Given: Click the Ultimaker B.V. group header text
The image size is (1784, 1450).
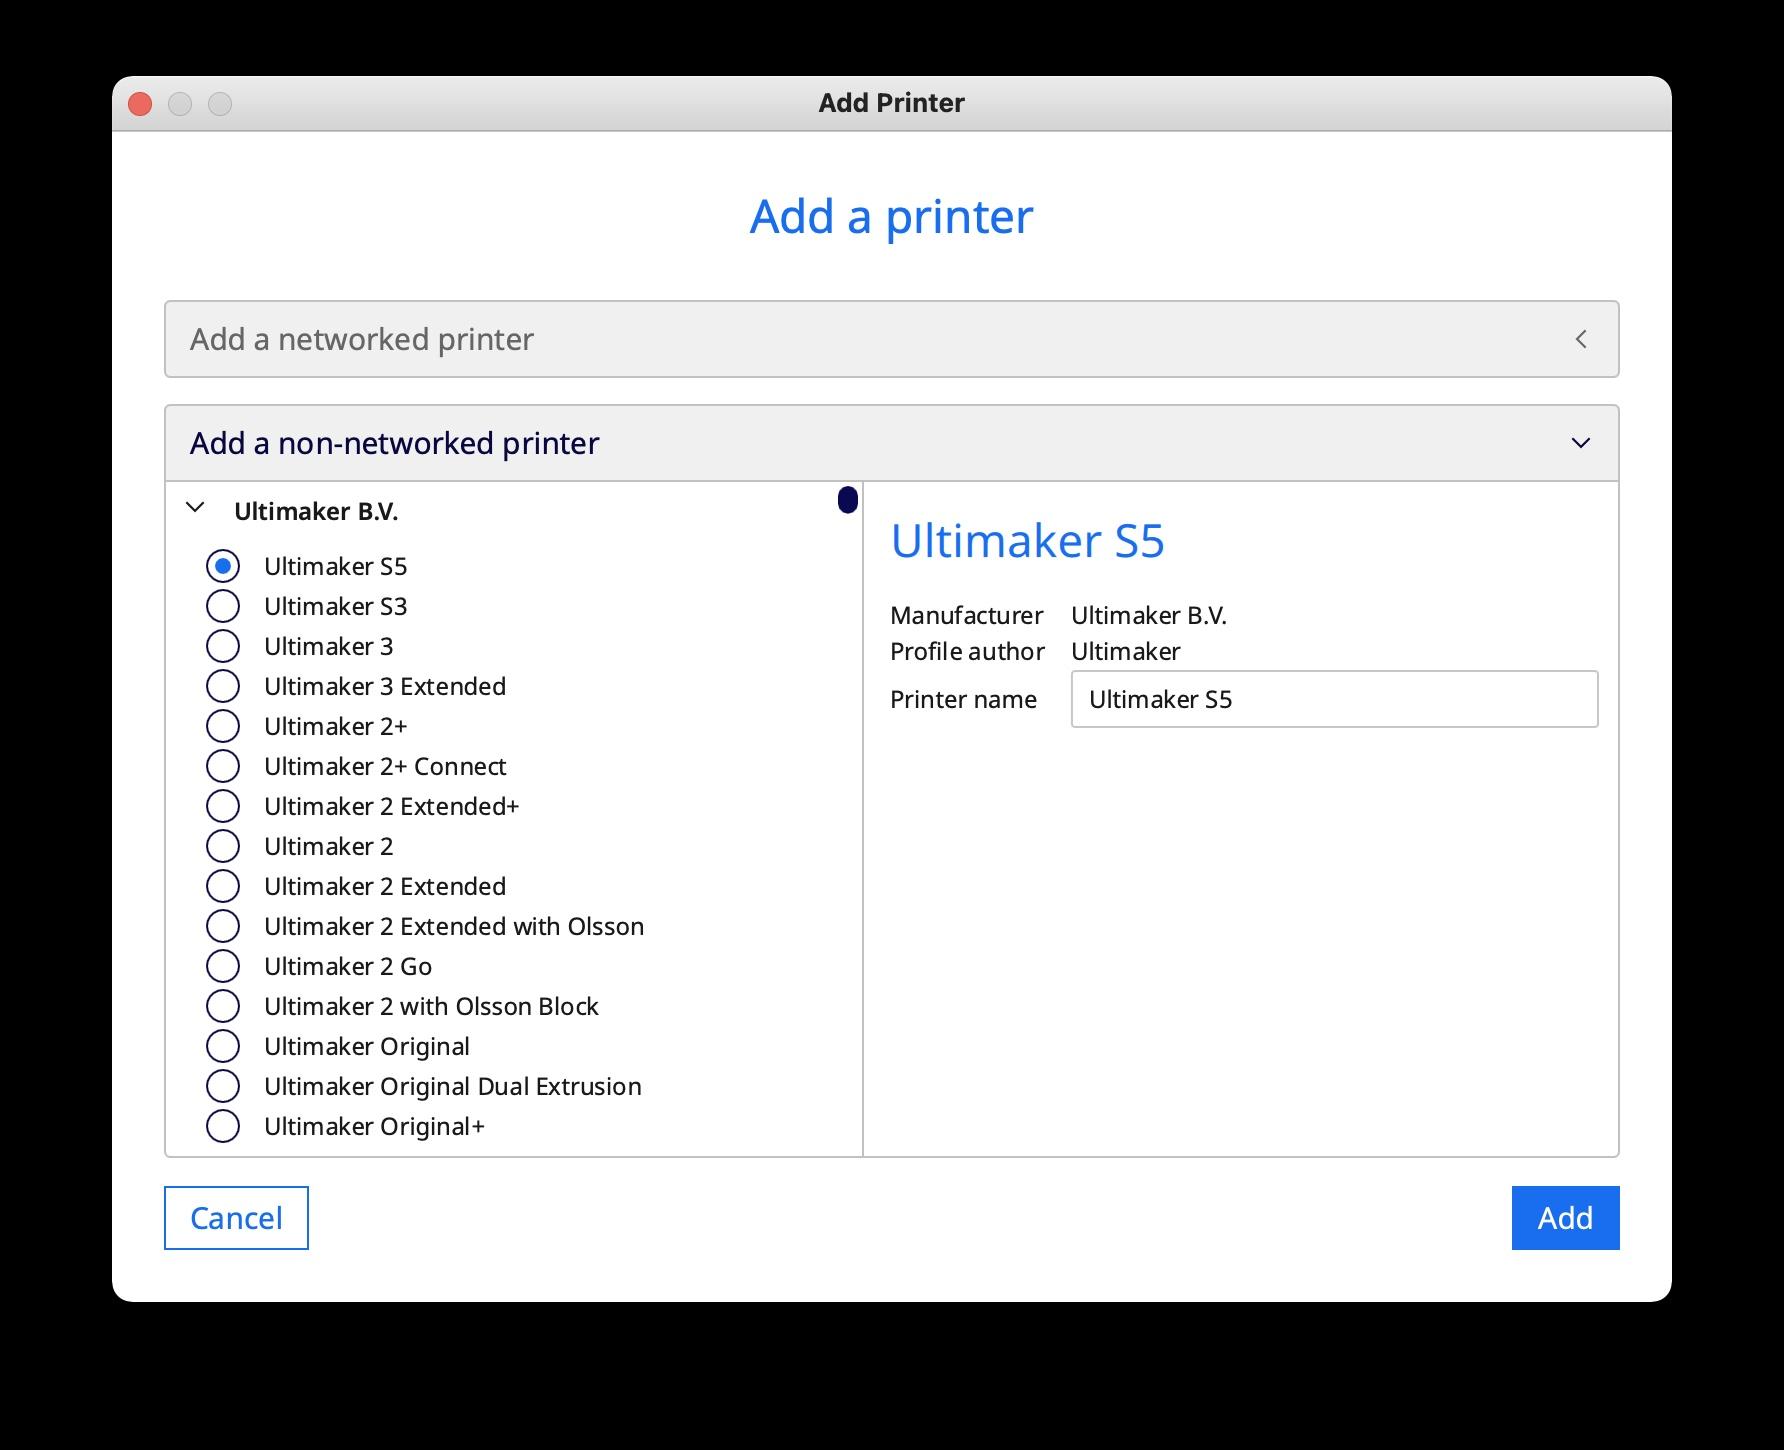Looking at the screenshot, I should (x=316, y=511).
